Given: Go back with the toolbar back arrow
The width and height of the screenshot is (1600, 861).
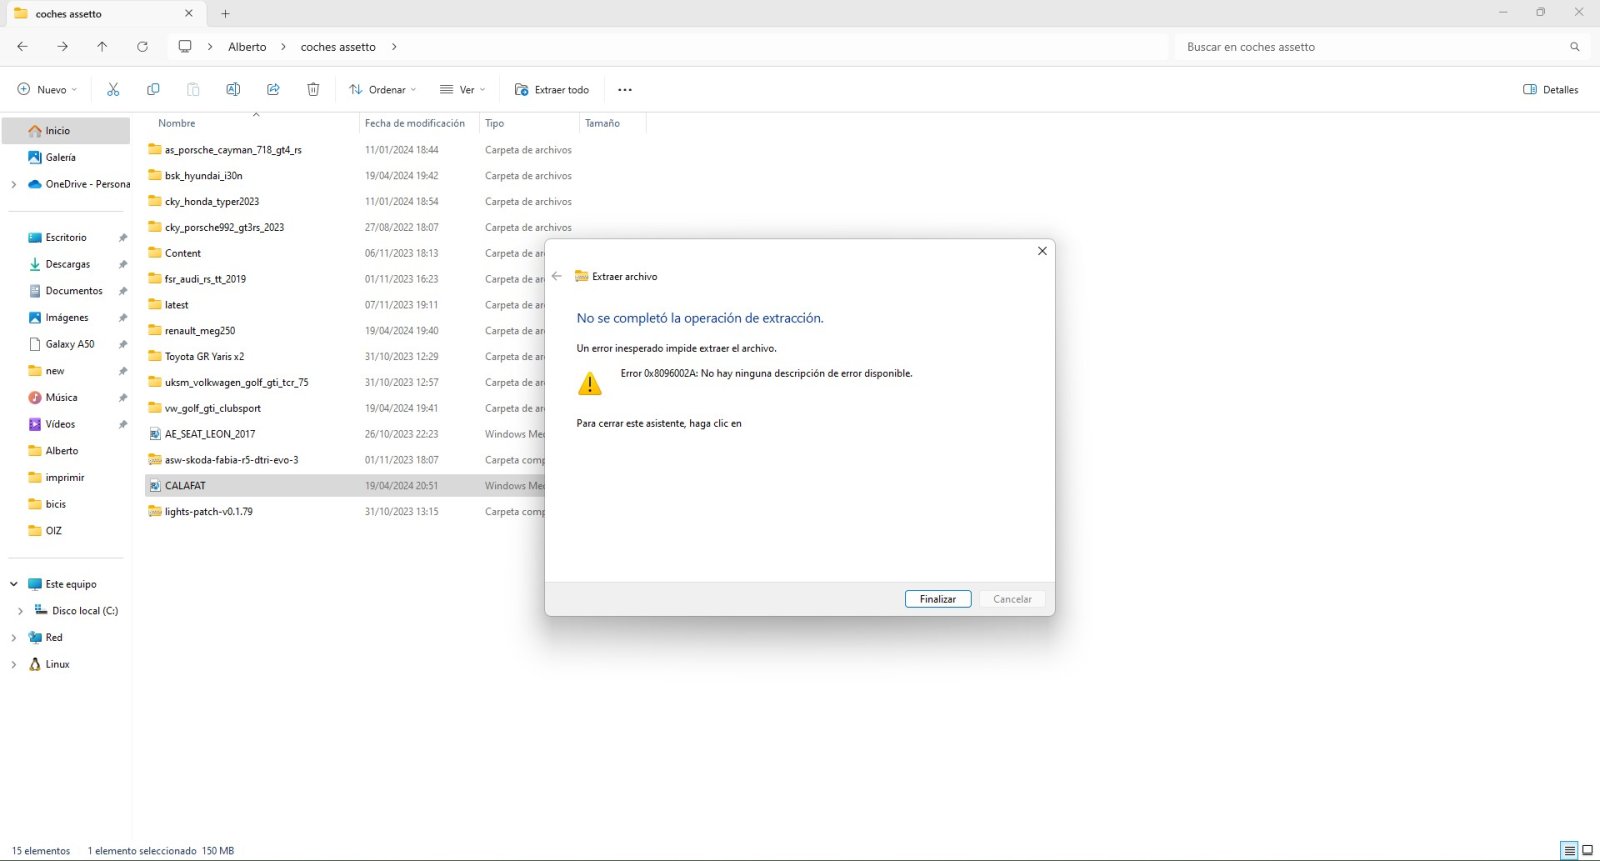Looking at the screenshot, I should [22, 47].
